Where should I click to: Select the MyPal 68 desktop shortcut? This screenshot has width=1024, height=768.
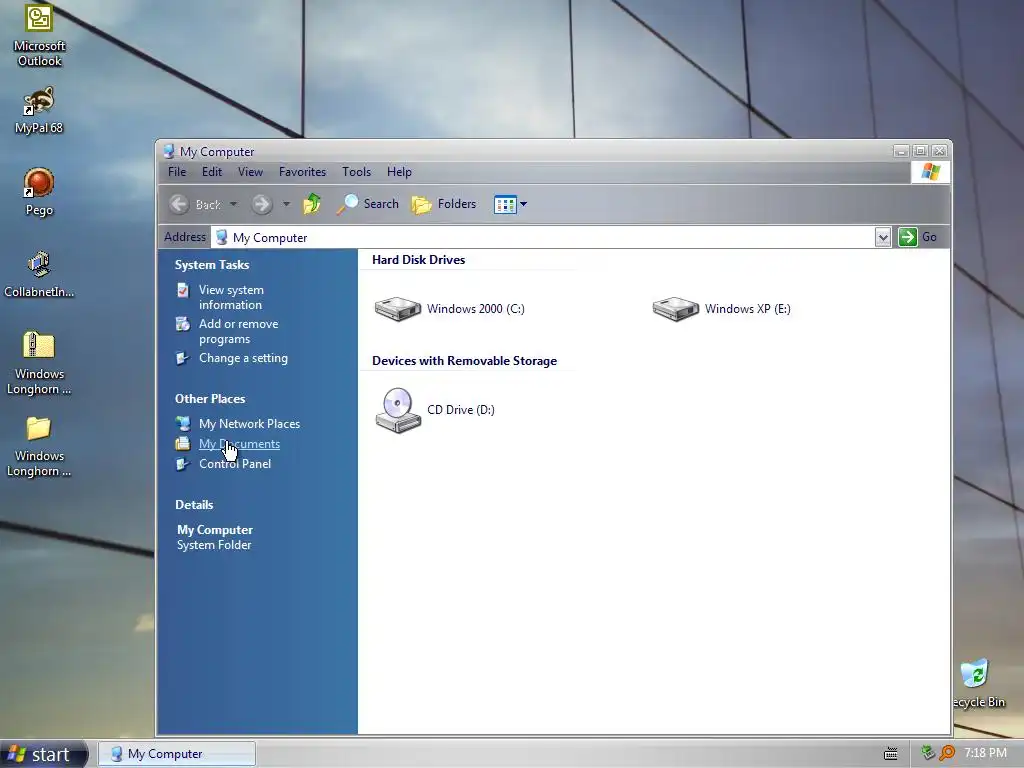[39, 110]
